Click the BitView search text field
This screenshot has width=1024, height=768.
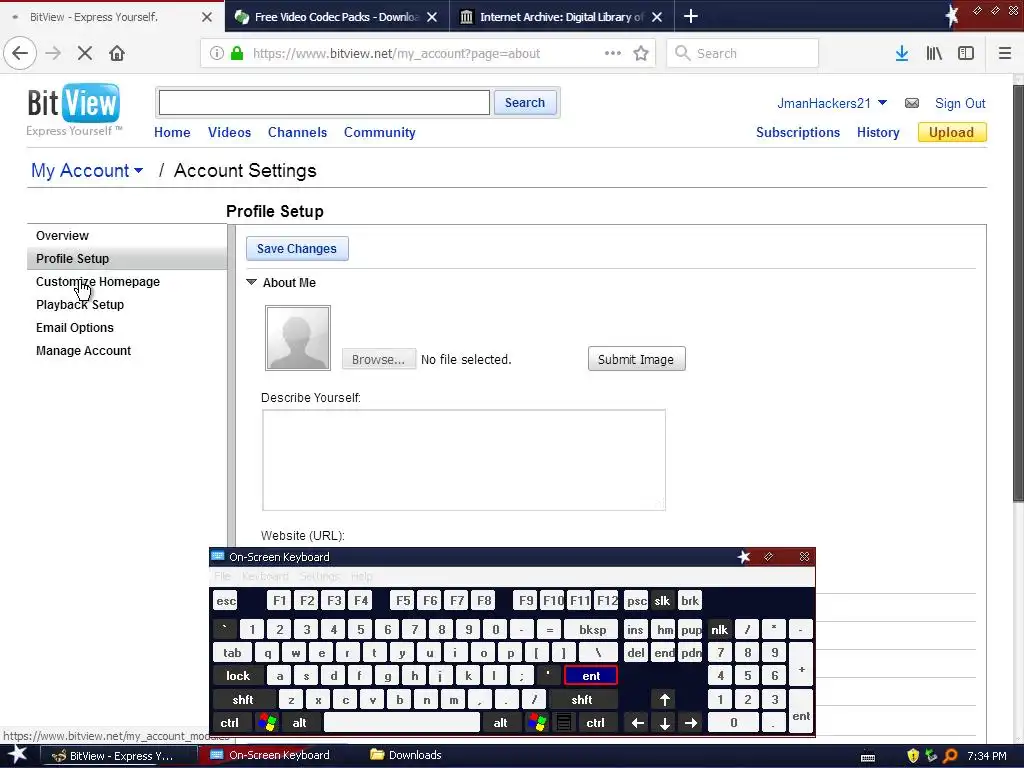click(x=324, y=103)
